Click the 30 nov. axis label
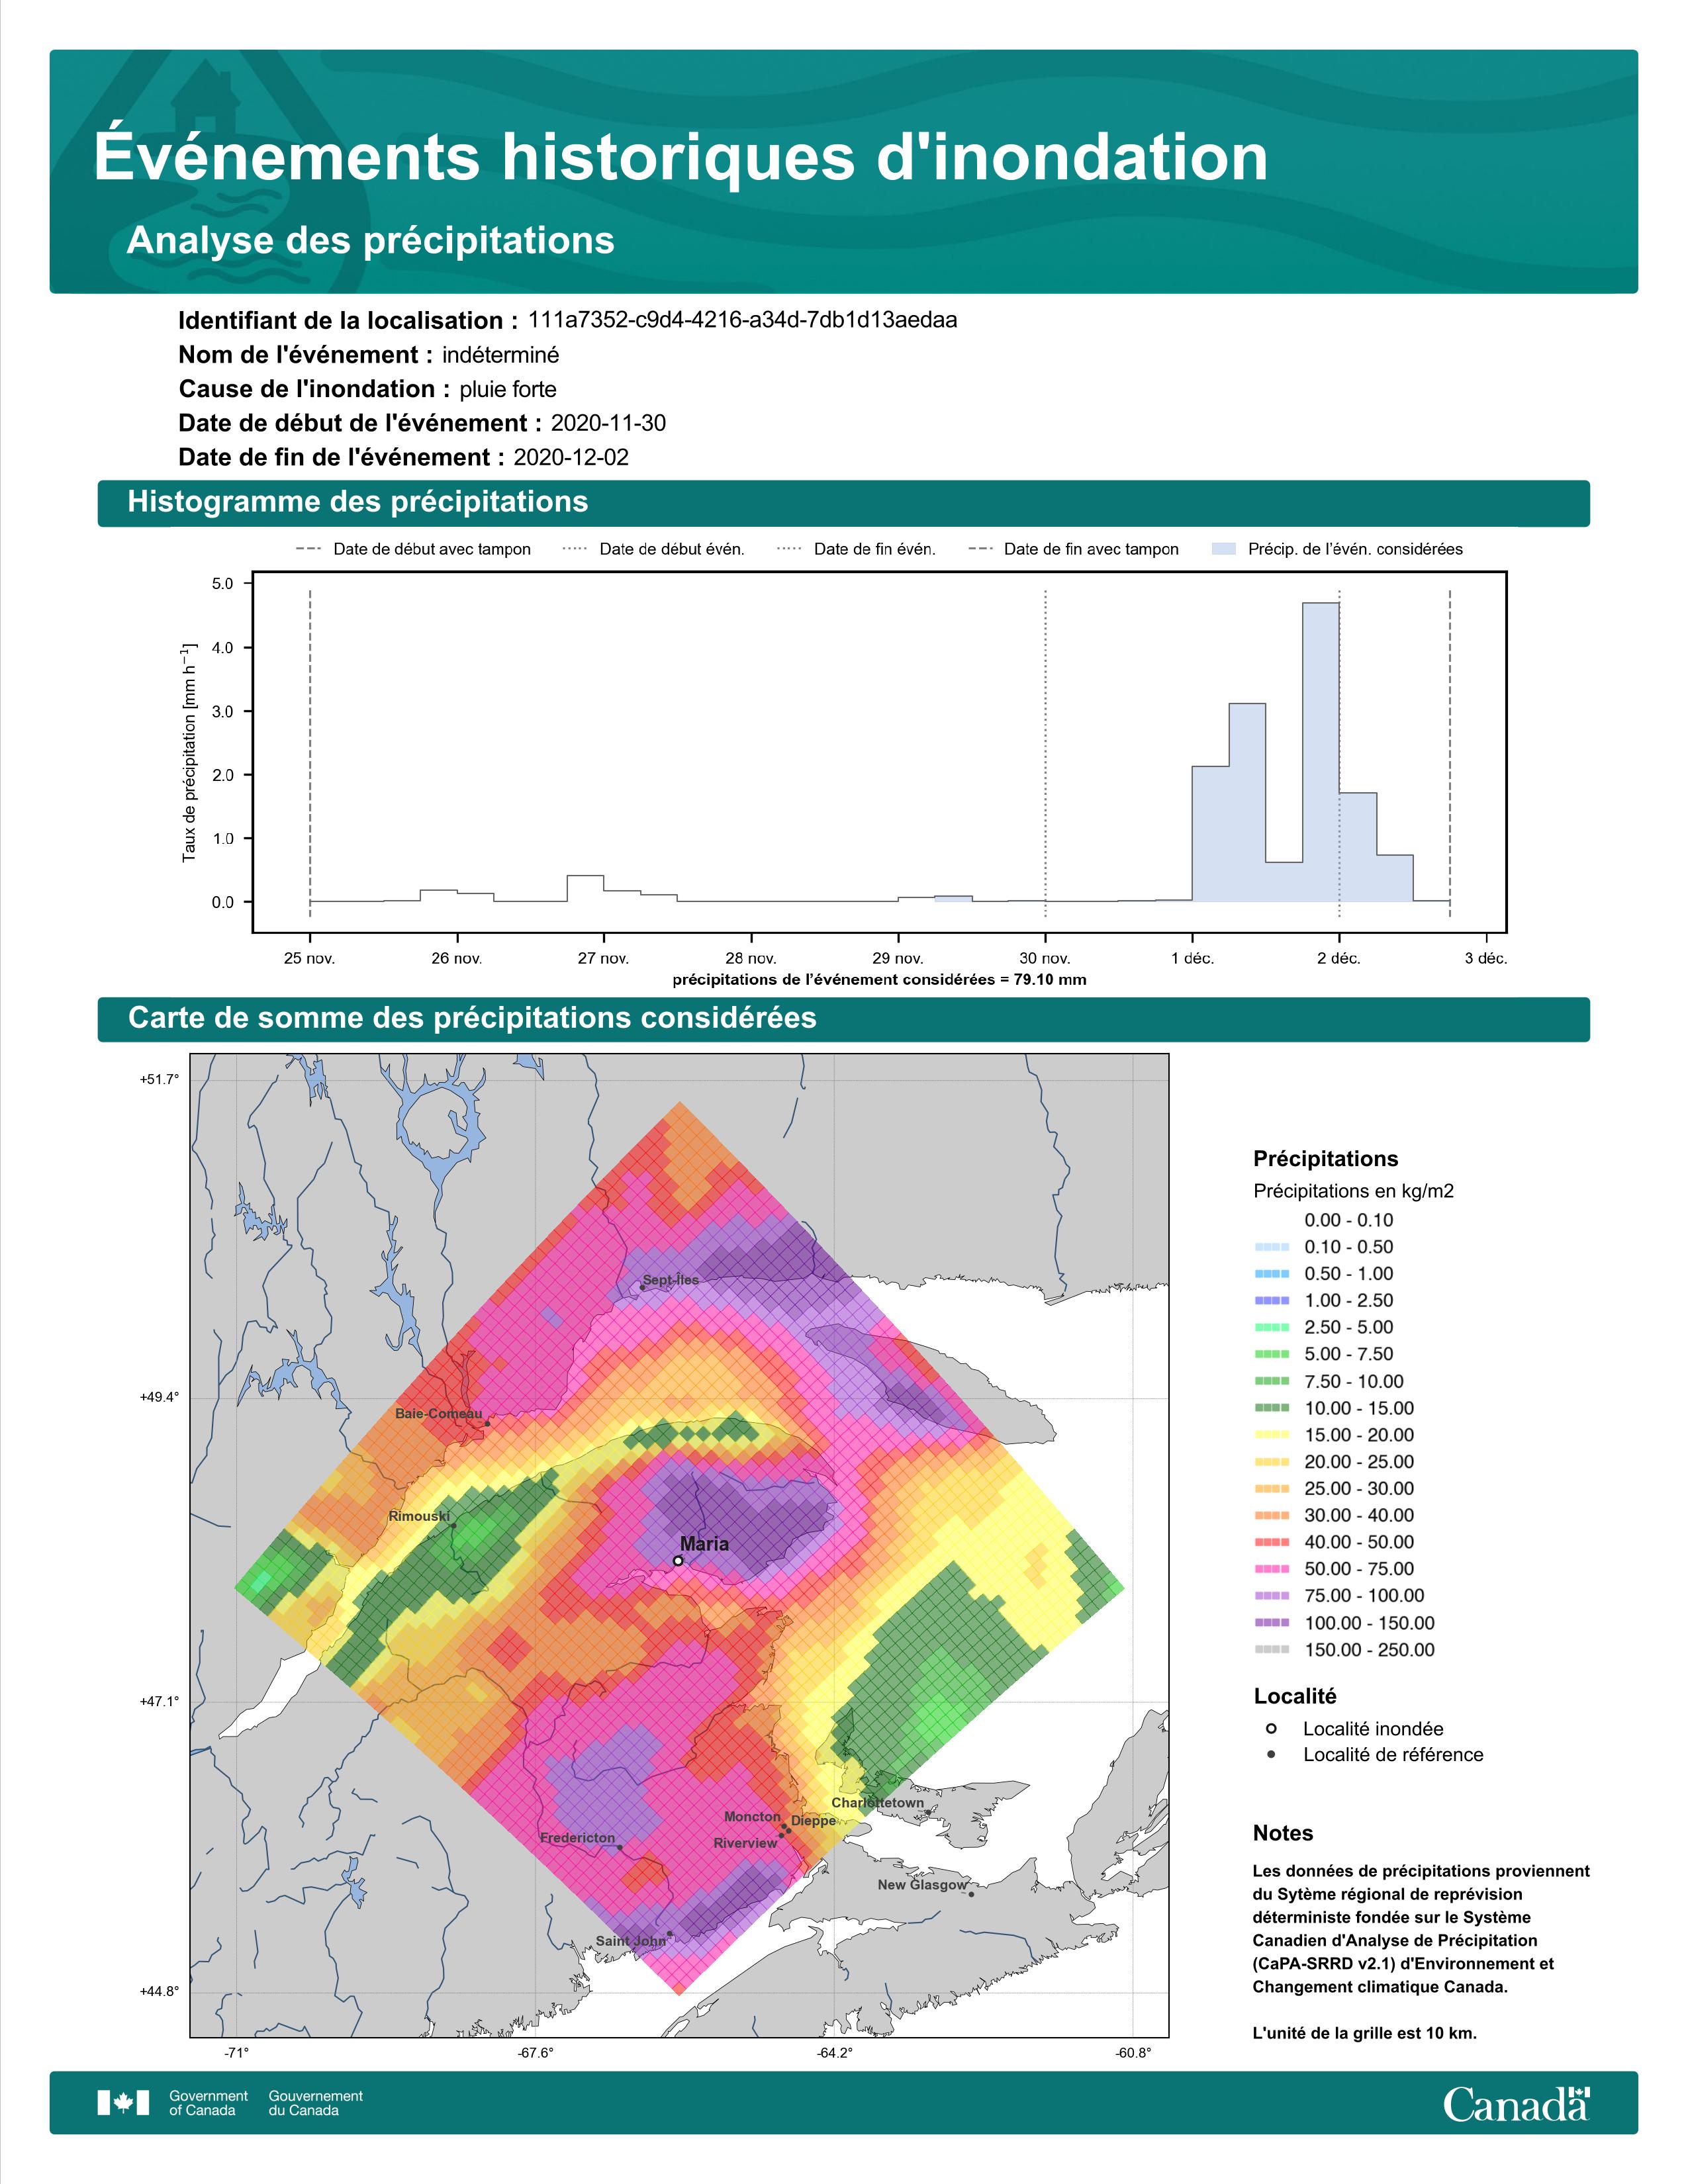The height and width of the screenshot is (2184, 1688). pos(1044,958)
